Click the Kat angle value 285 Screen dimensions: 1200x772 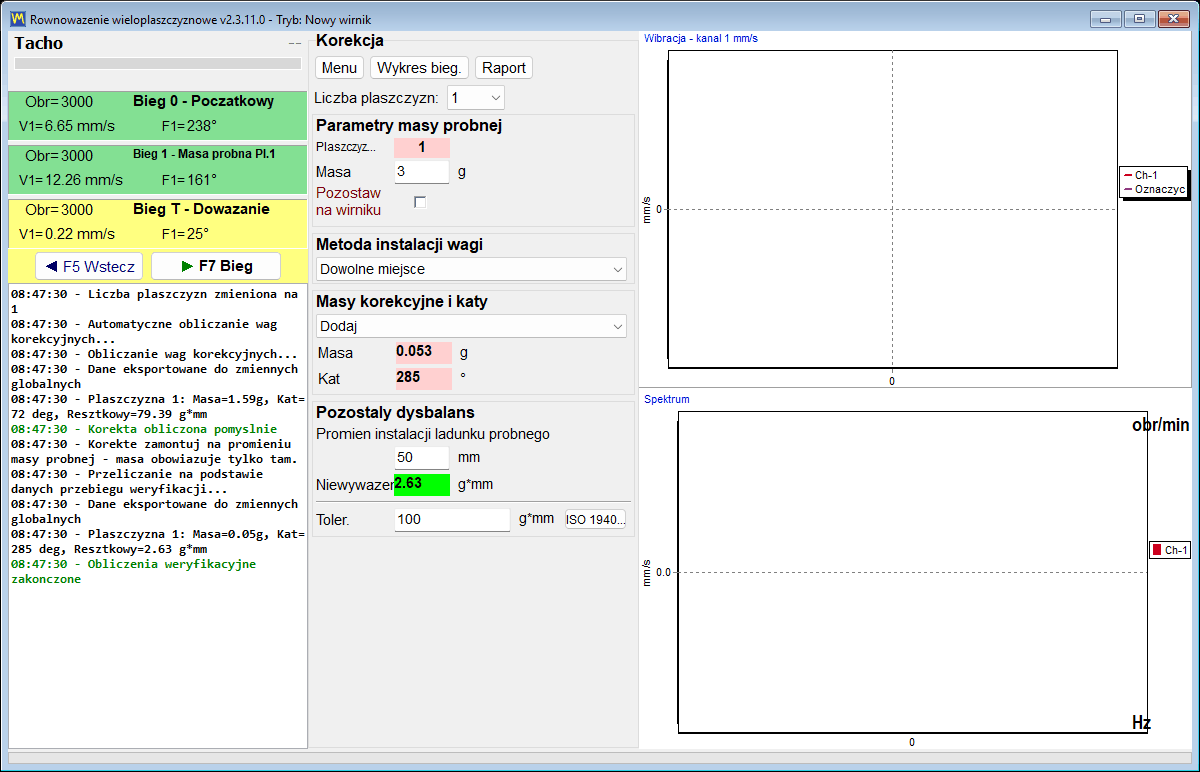[423, 379]
